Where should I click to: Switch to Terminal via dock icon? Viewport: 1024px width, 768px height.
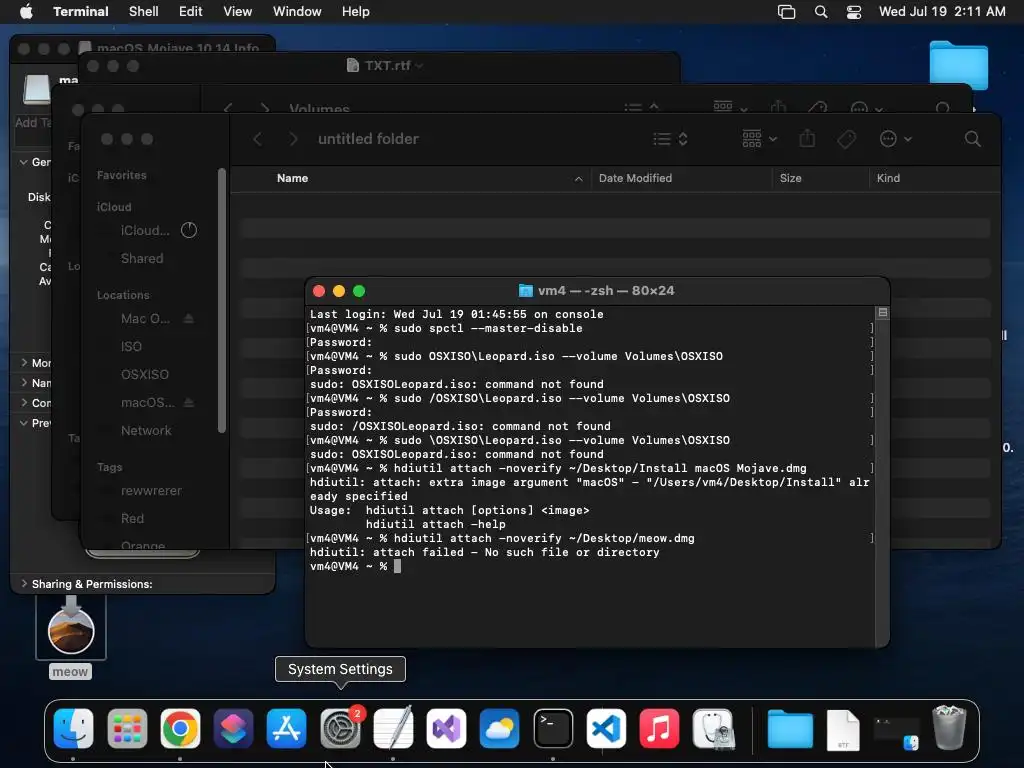point(553,728)
